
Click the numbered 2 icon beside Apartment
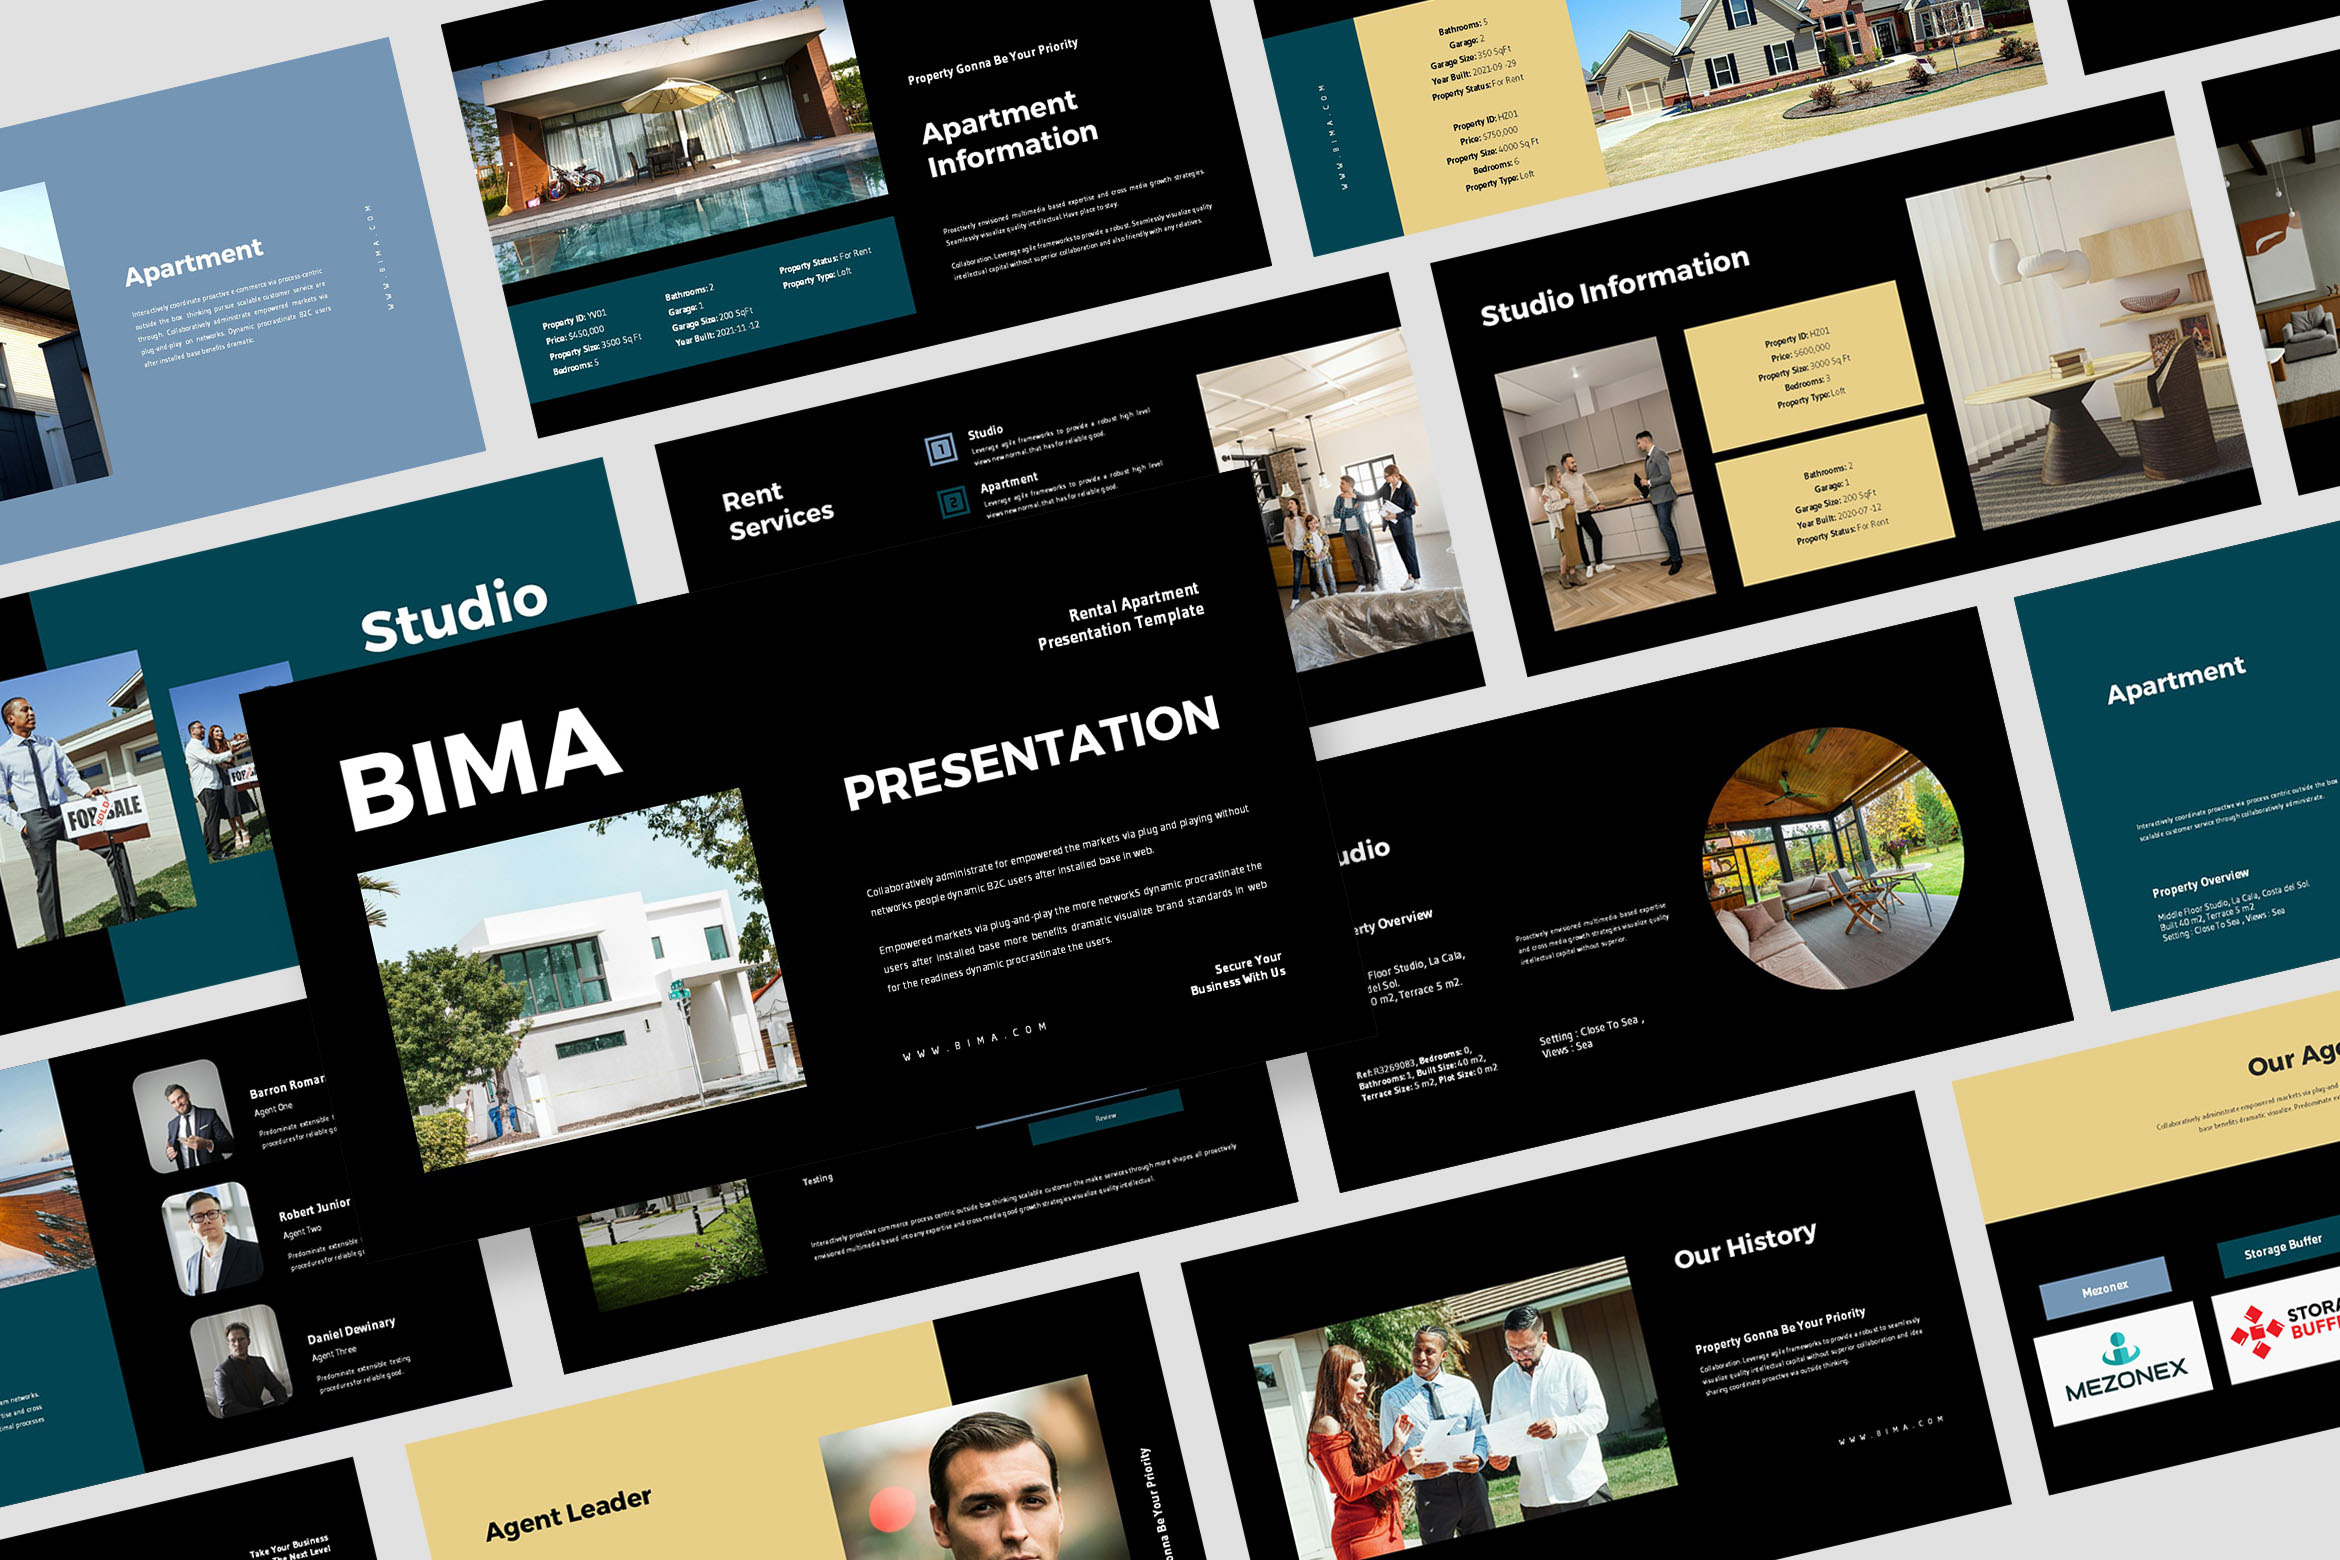tap(953, 502)
